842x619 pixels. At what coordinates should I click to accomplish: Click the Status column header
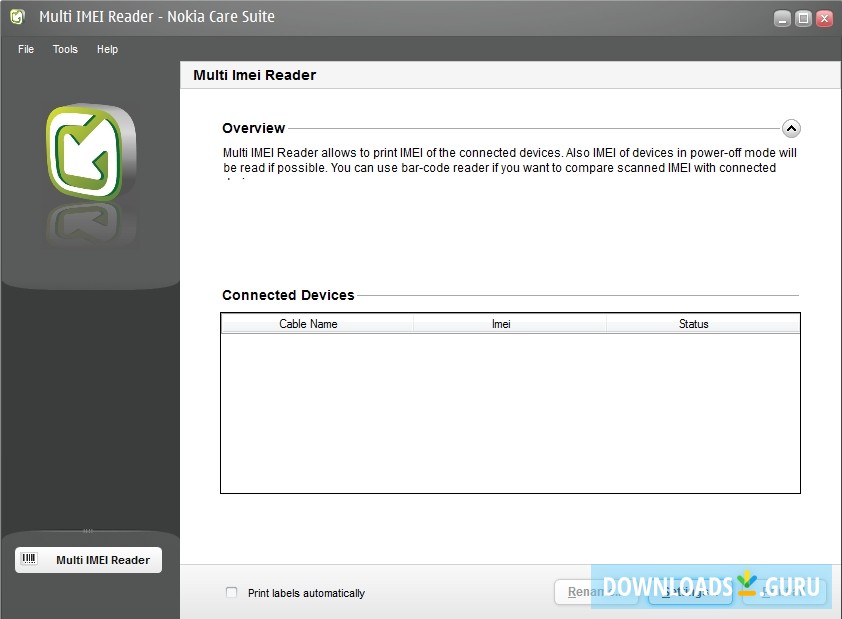(x=693, y=324)
